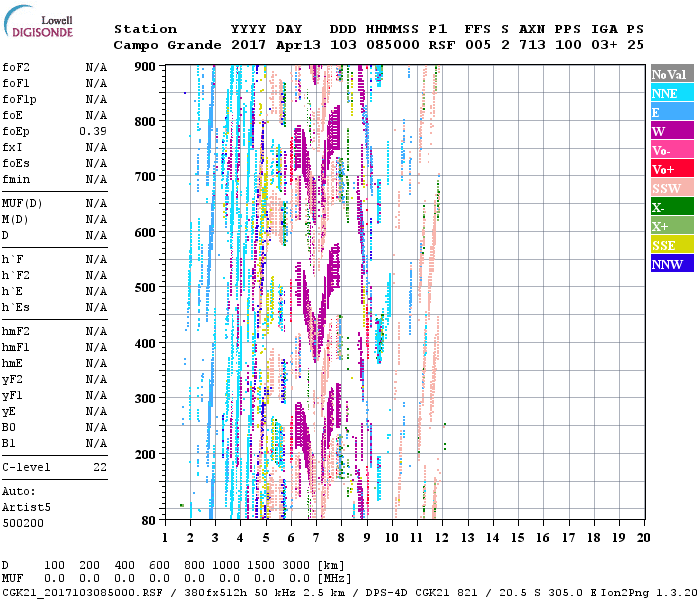
Task: Click the M(D) parameter label
Action: pyautogui.click(x=15, y=220)
